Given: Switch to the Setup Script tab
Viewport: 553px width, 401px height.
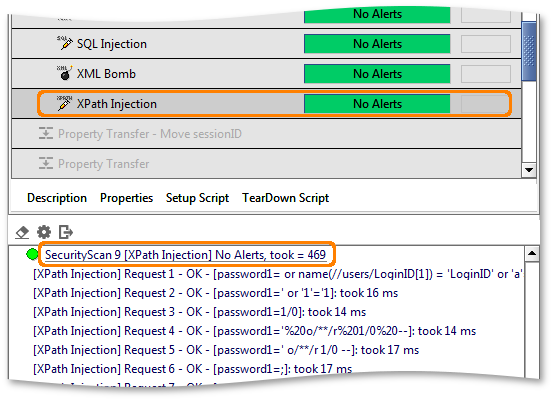Looking at the screenshot, I should coord(198,198).
